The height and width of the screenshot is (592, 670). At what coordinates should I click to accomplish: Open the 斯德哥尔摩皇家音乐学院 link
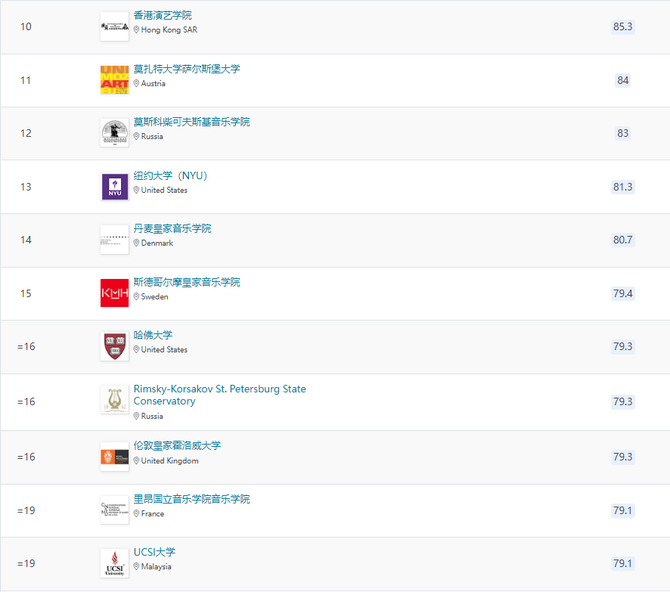click(x=187, y=282)
